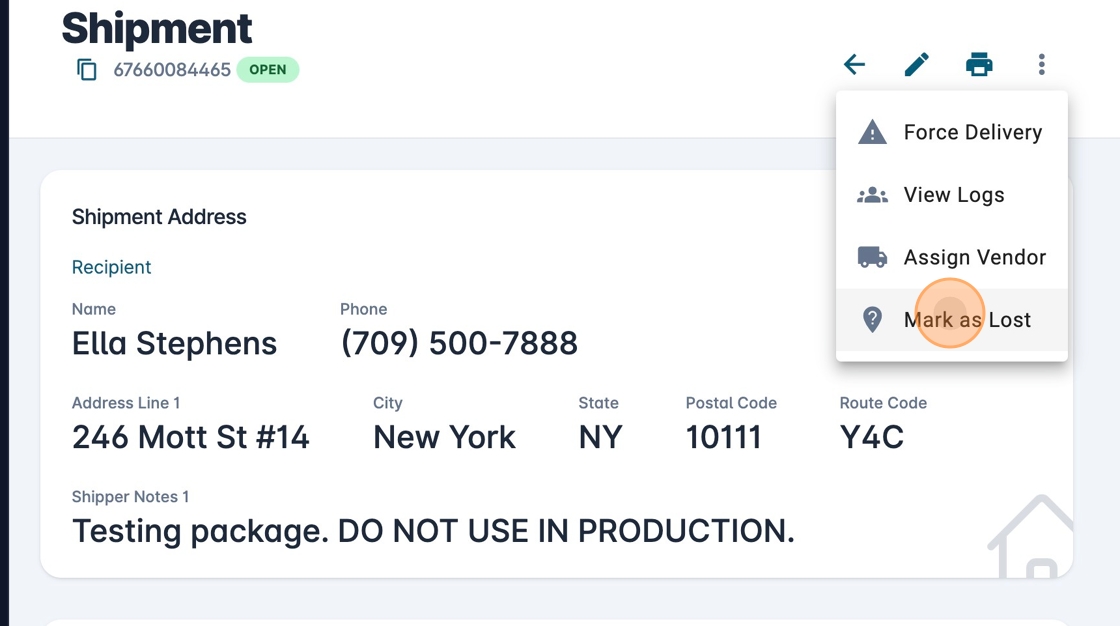This screenshot has width=1120, height=626.
Task: Click the OPEN status badge
Action: point(268,70)
